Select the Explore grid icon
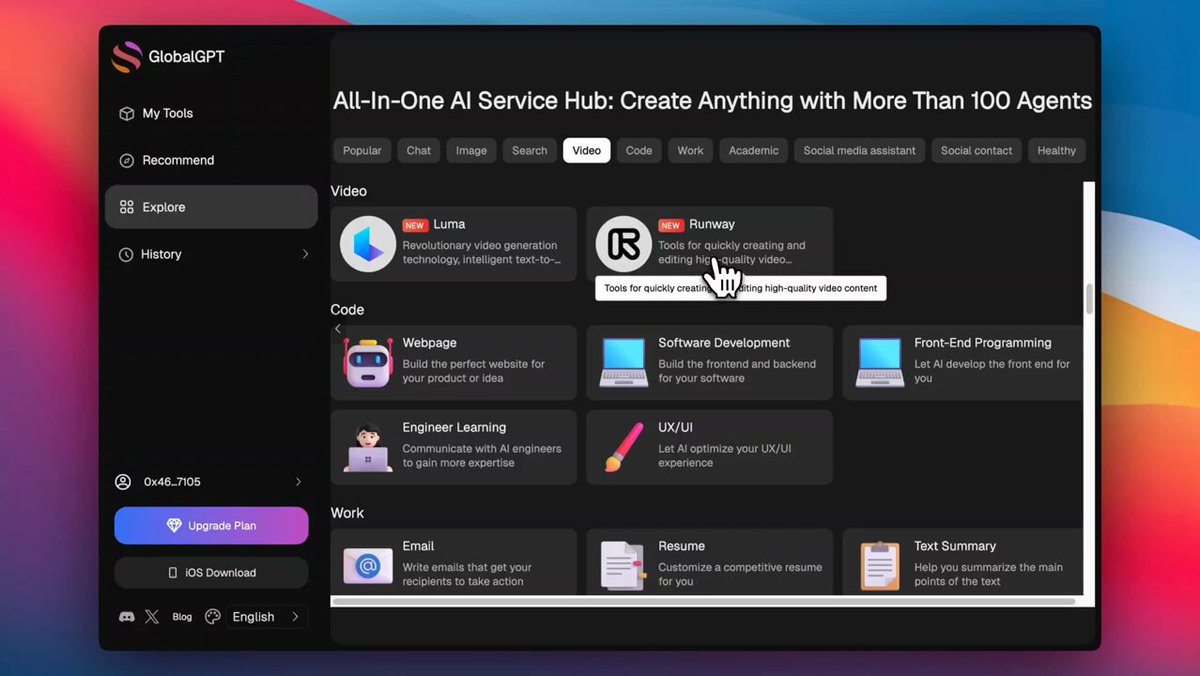The image size is (1200, 676). coord(126,207)
